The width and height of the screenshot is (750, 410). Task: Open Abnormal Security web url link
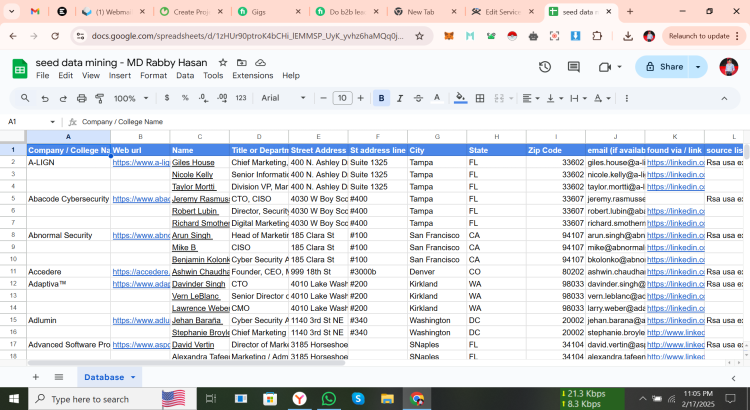[x=141, y=235]
